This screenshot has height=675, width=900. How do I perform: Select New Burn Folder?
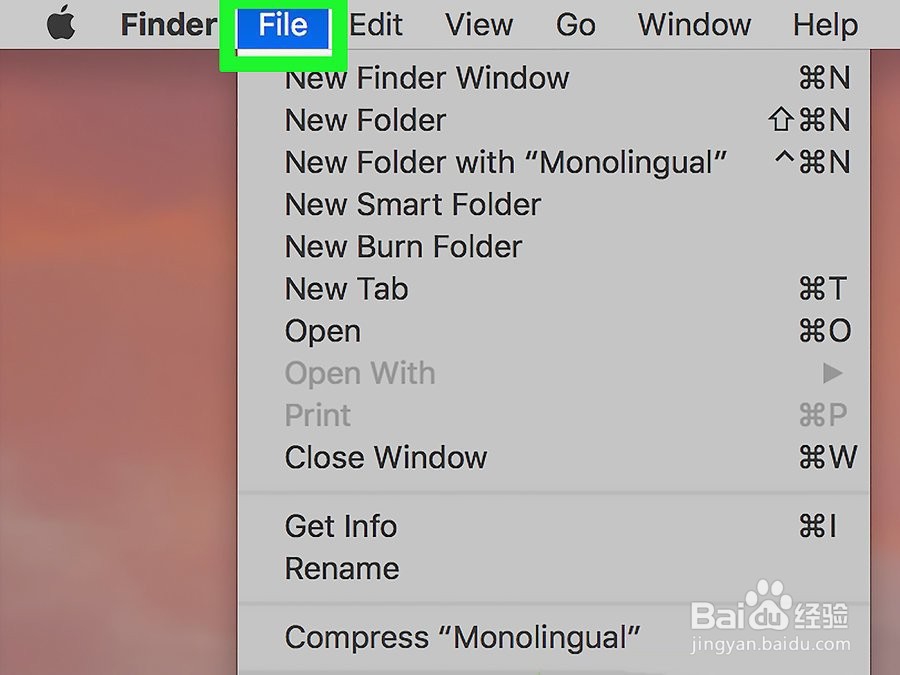pos(404,246)
